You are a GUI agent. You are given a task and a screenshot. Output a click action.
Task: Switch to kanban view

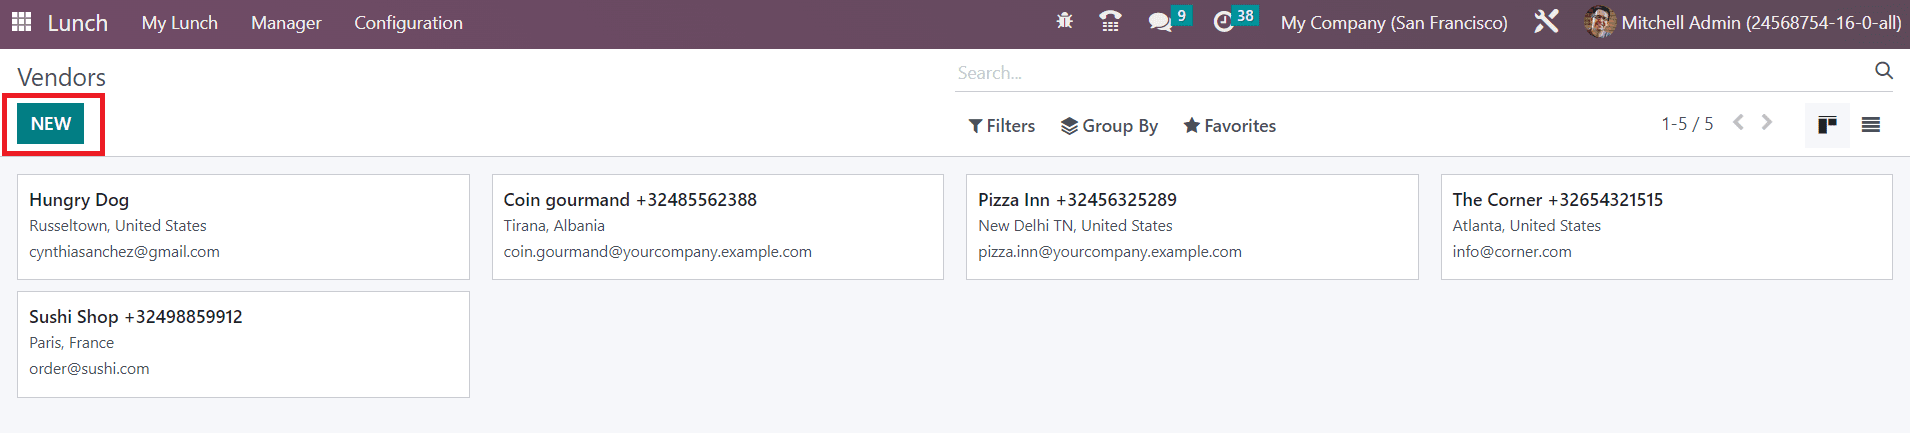pyautogui.click(x=1827, y=125)
